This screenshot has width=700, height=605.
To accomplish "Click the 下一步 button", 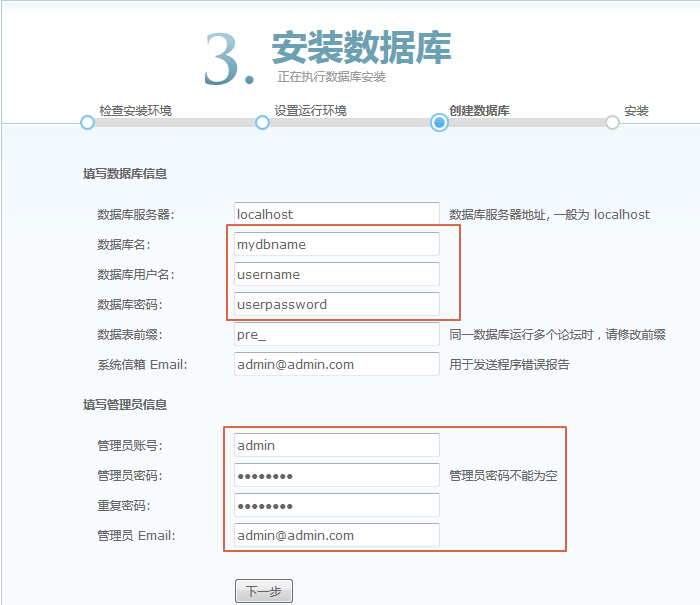I will tap(264, 591).
